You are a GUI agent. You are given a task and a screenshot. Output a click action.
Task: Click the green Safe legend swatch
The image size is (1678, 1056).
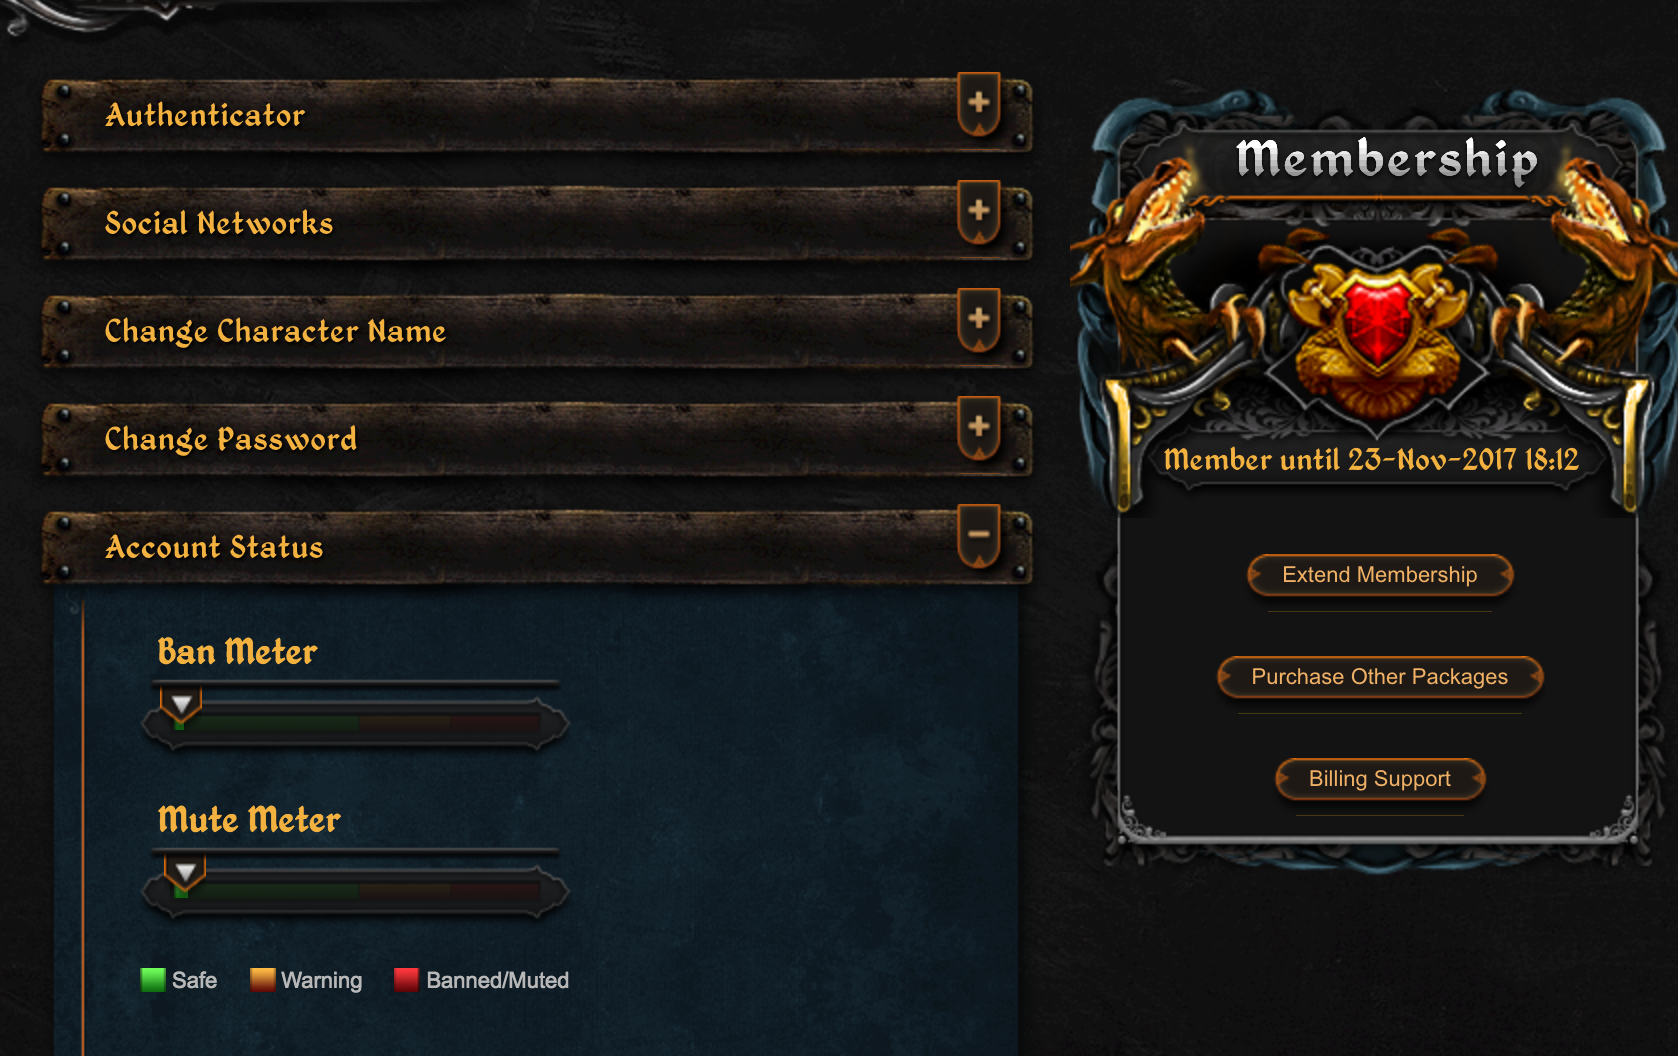153,980
